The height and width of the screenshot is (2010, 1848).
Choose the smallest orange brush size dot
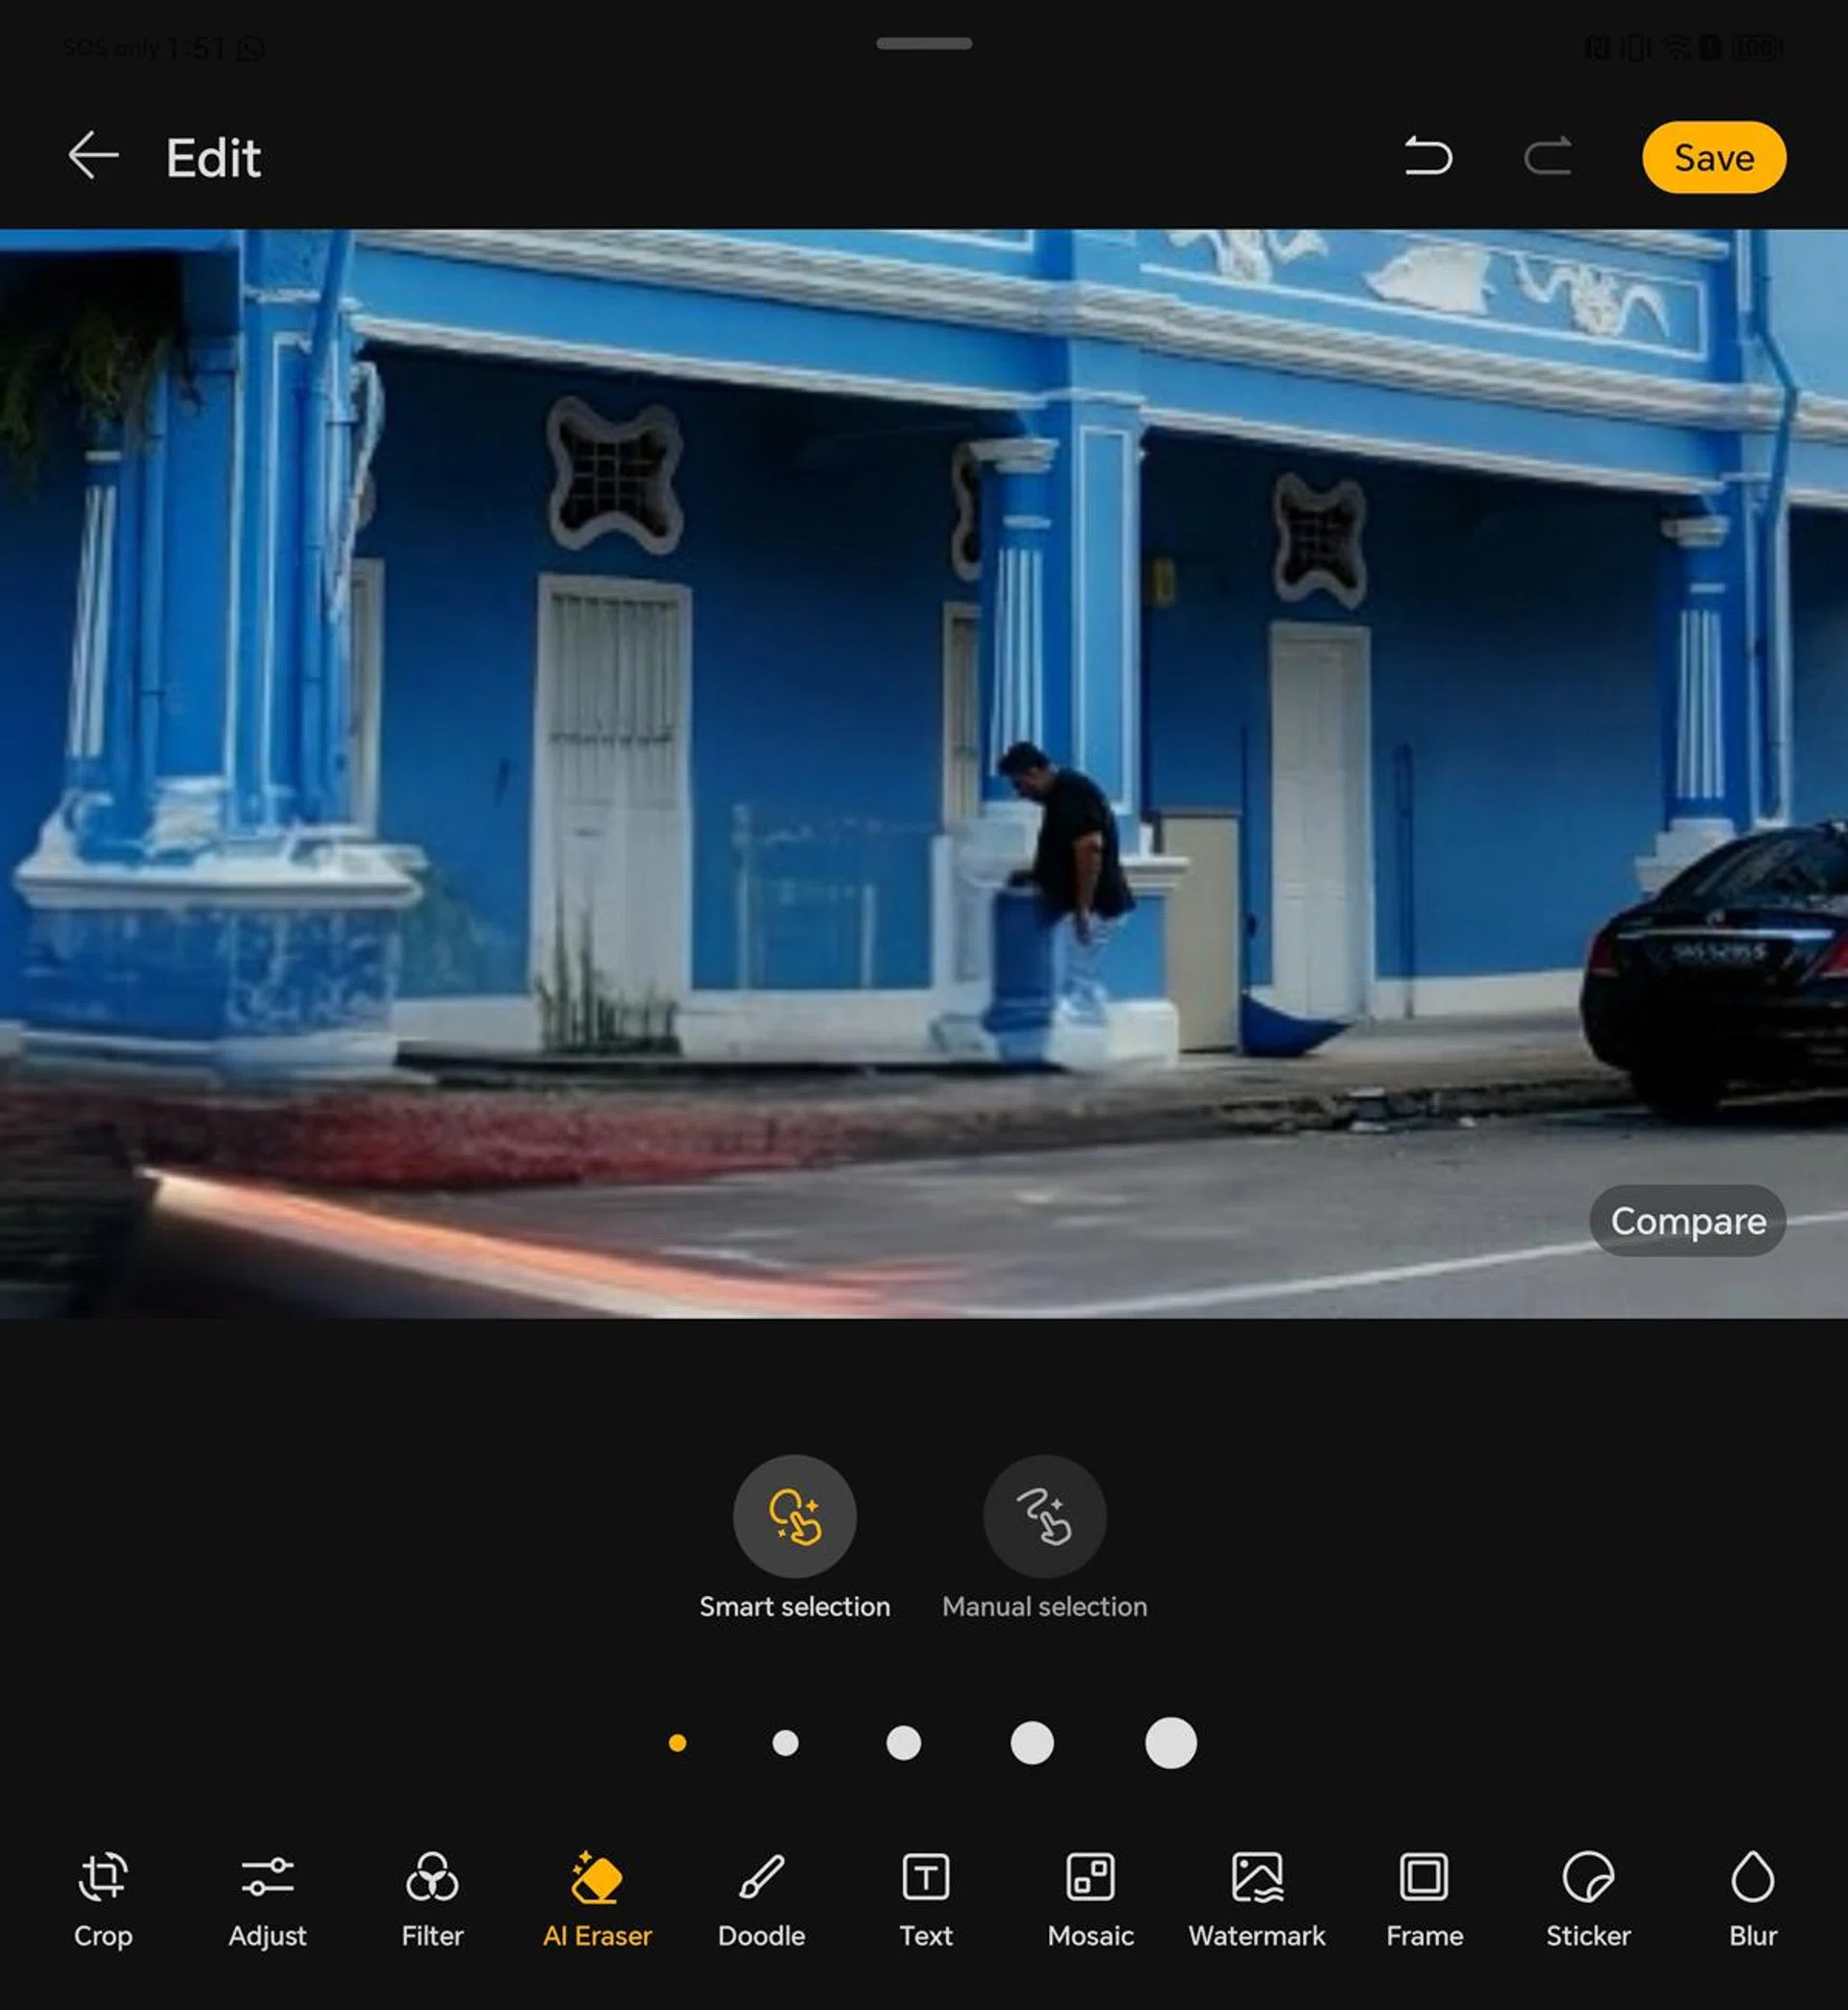(x=677, y=1743)
